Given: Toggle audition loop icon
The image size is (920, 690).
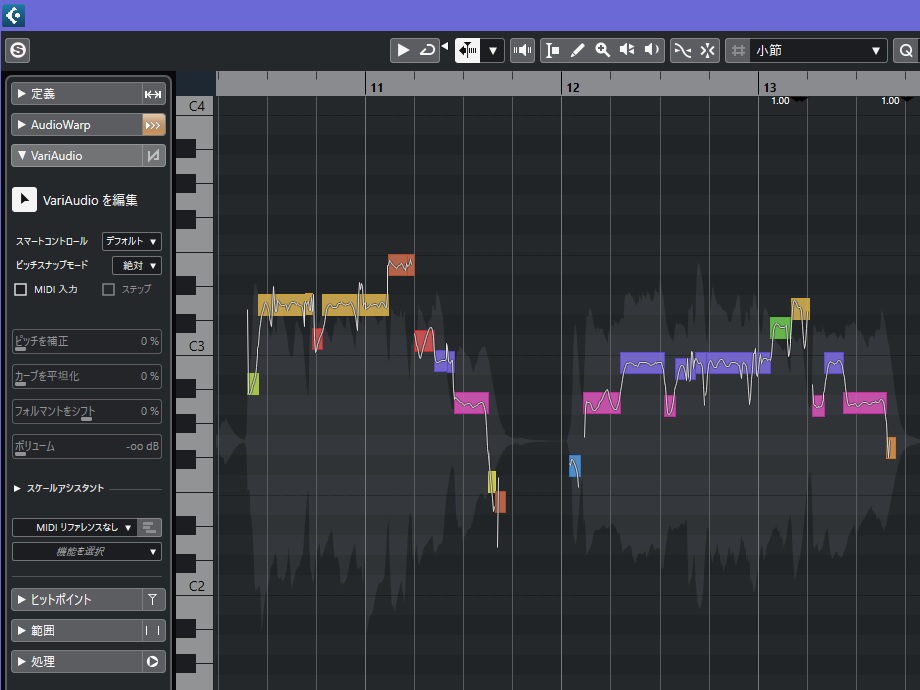Looking at the screenshot, I should point(427,50).
